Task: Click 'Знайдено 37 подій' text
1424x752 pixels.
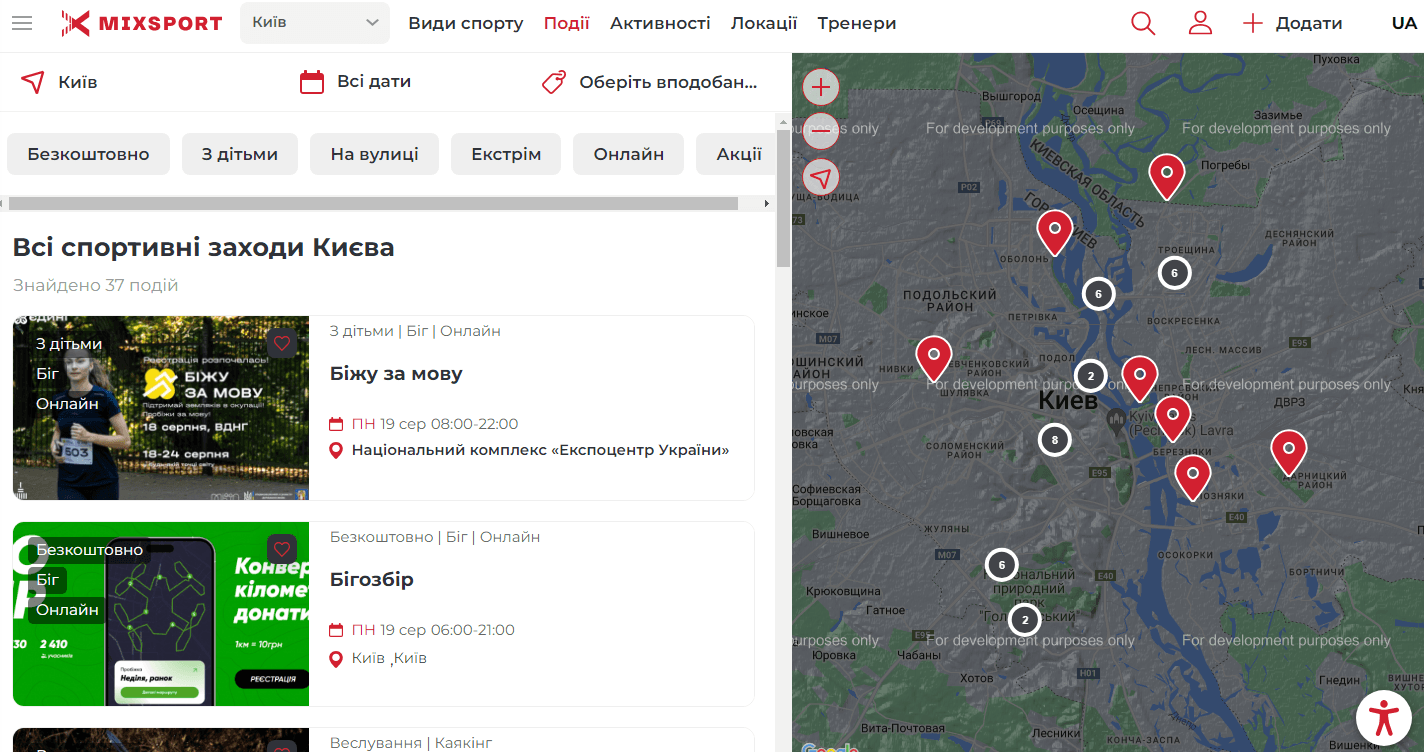Action: (x=96, y=285)
